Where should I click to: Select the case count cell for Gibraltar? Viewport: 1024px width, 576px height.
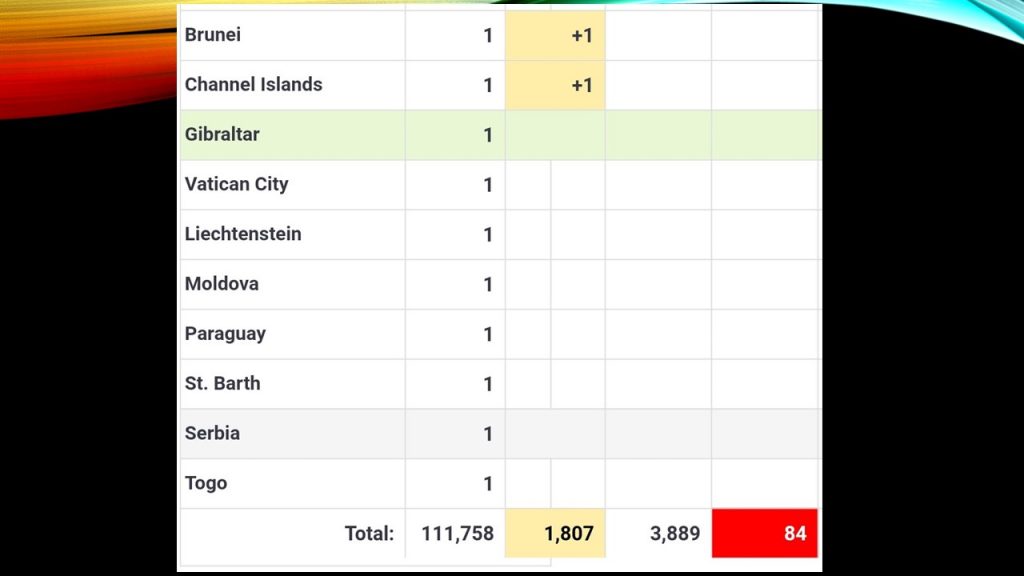487,136
